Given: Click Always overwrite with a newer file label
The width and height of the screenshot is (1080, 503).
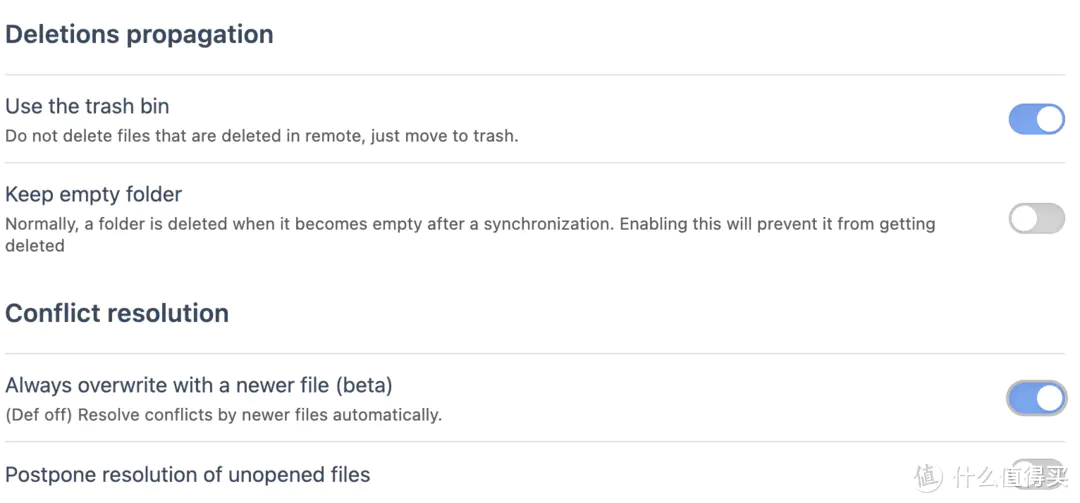Looking at the screenshot, I should click(198, 385).
